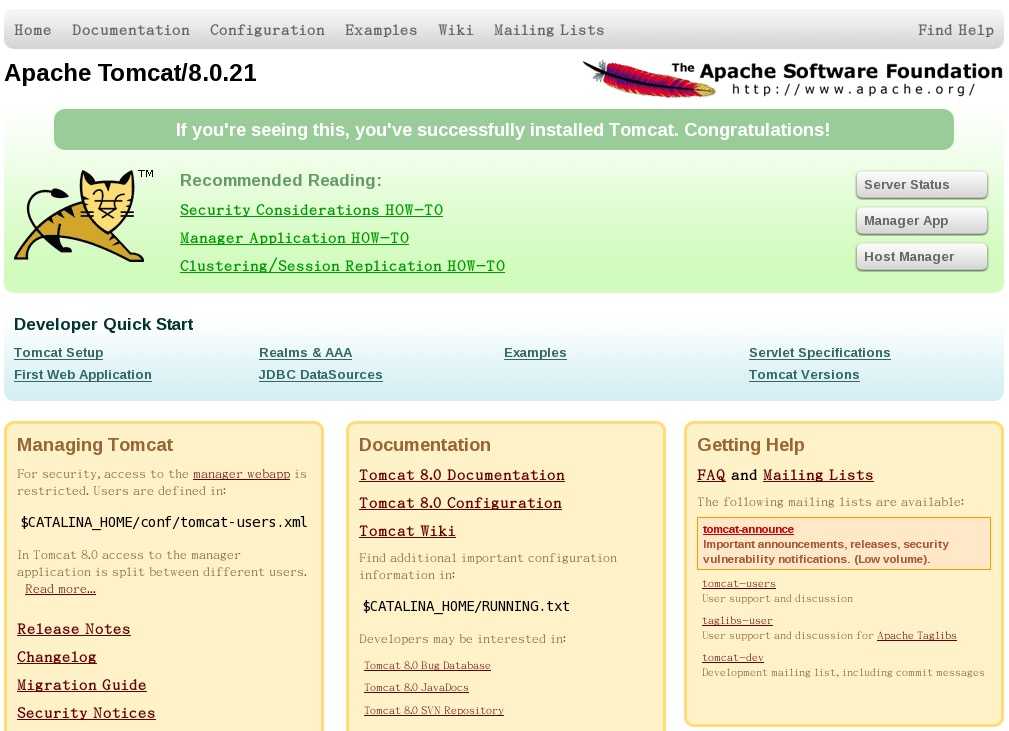The image size is (1009, 731).
Task: Open the JDBC DataSources link
Action: (x=320, y=375)
